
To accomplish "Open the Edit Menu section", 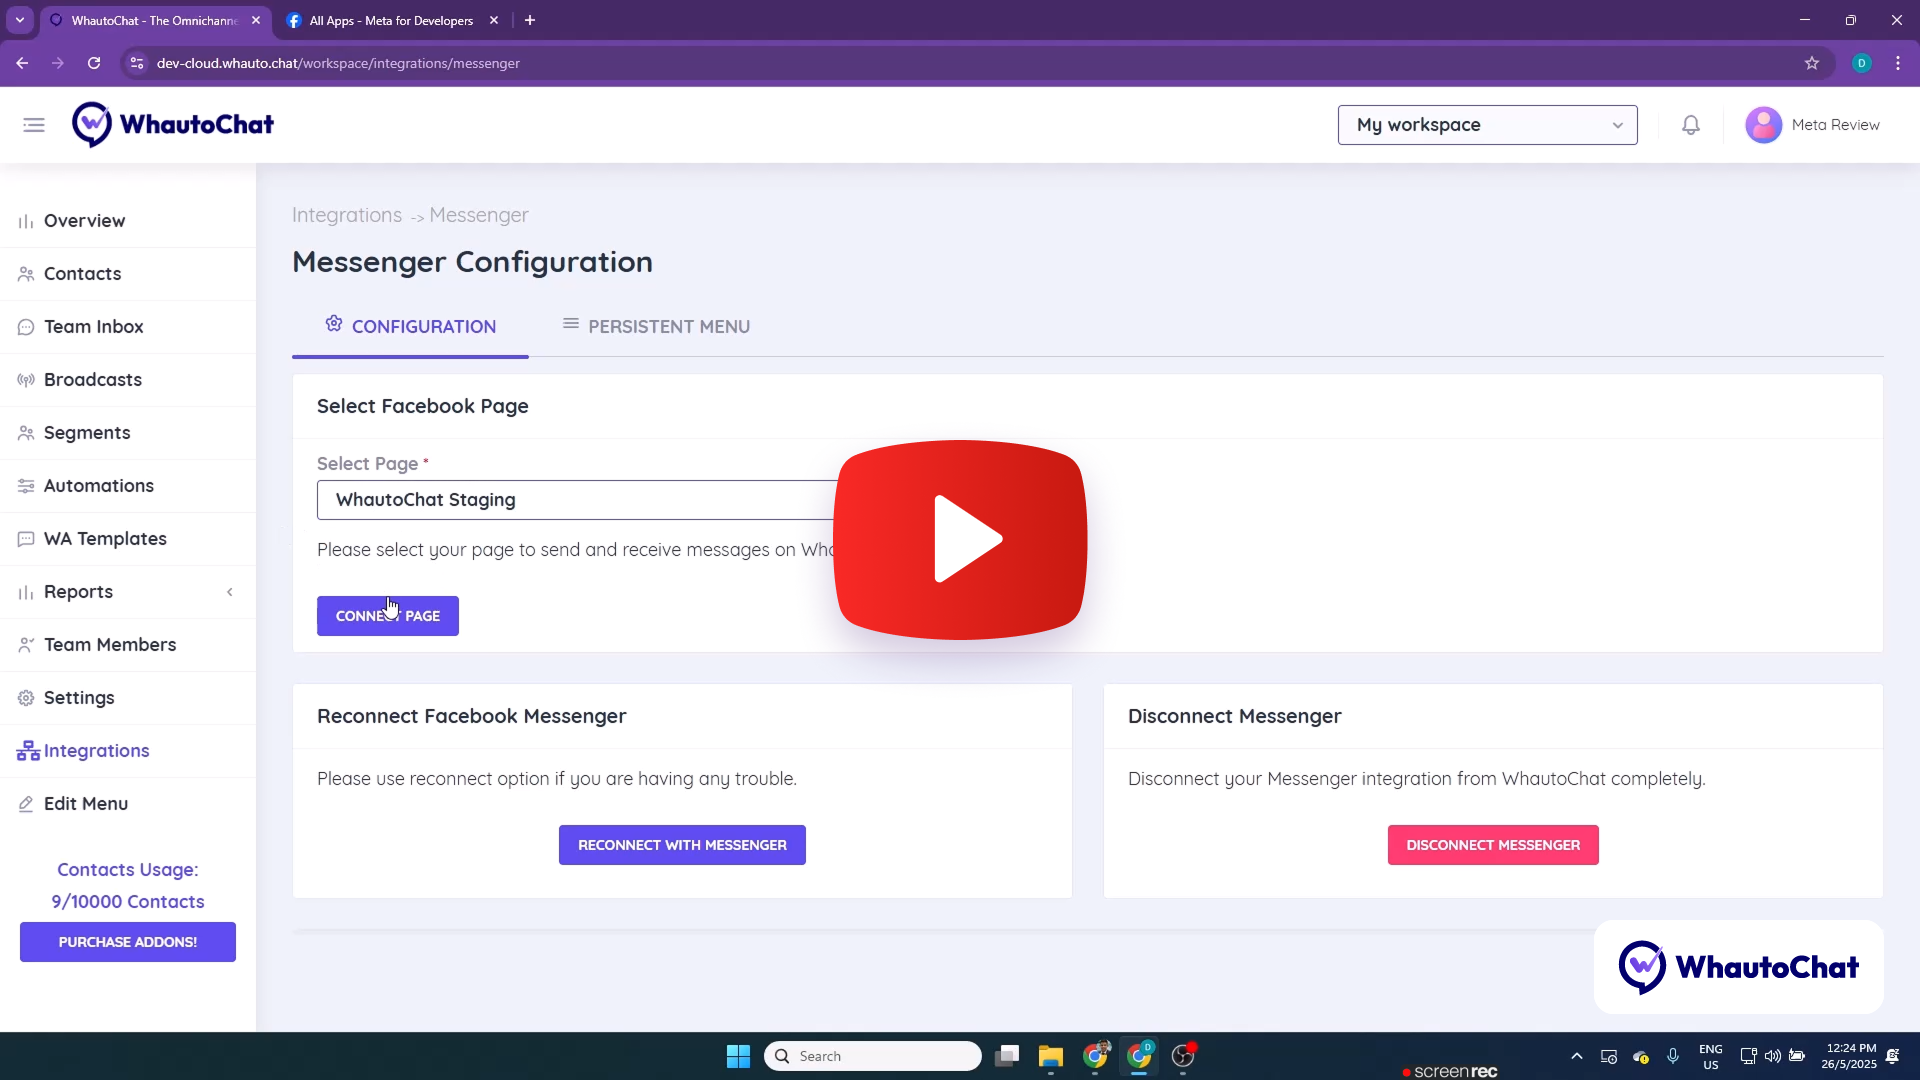I will 85,802.
